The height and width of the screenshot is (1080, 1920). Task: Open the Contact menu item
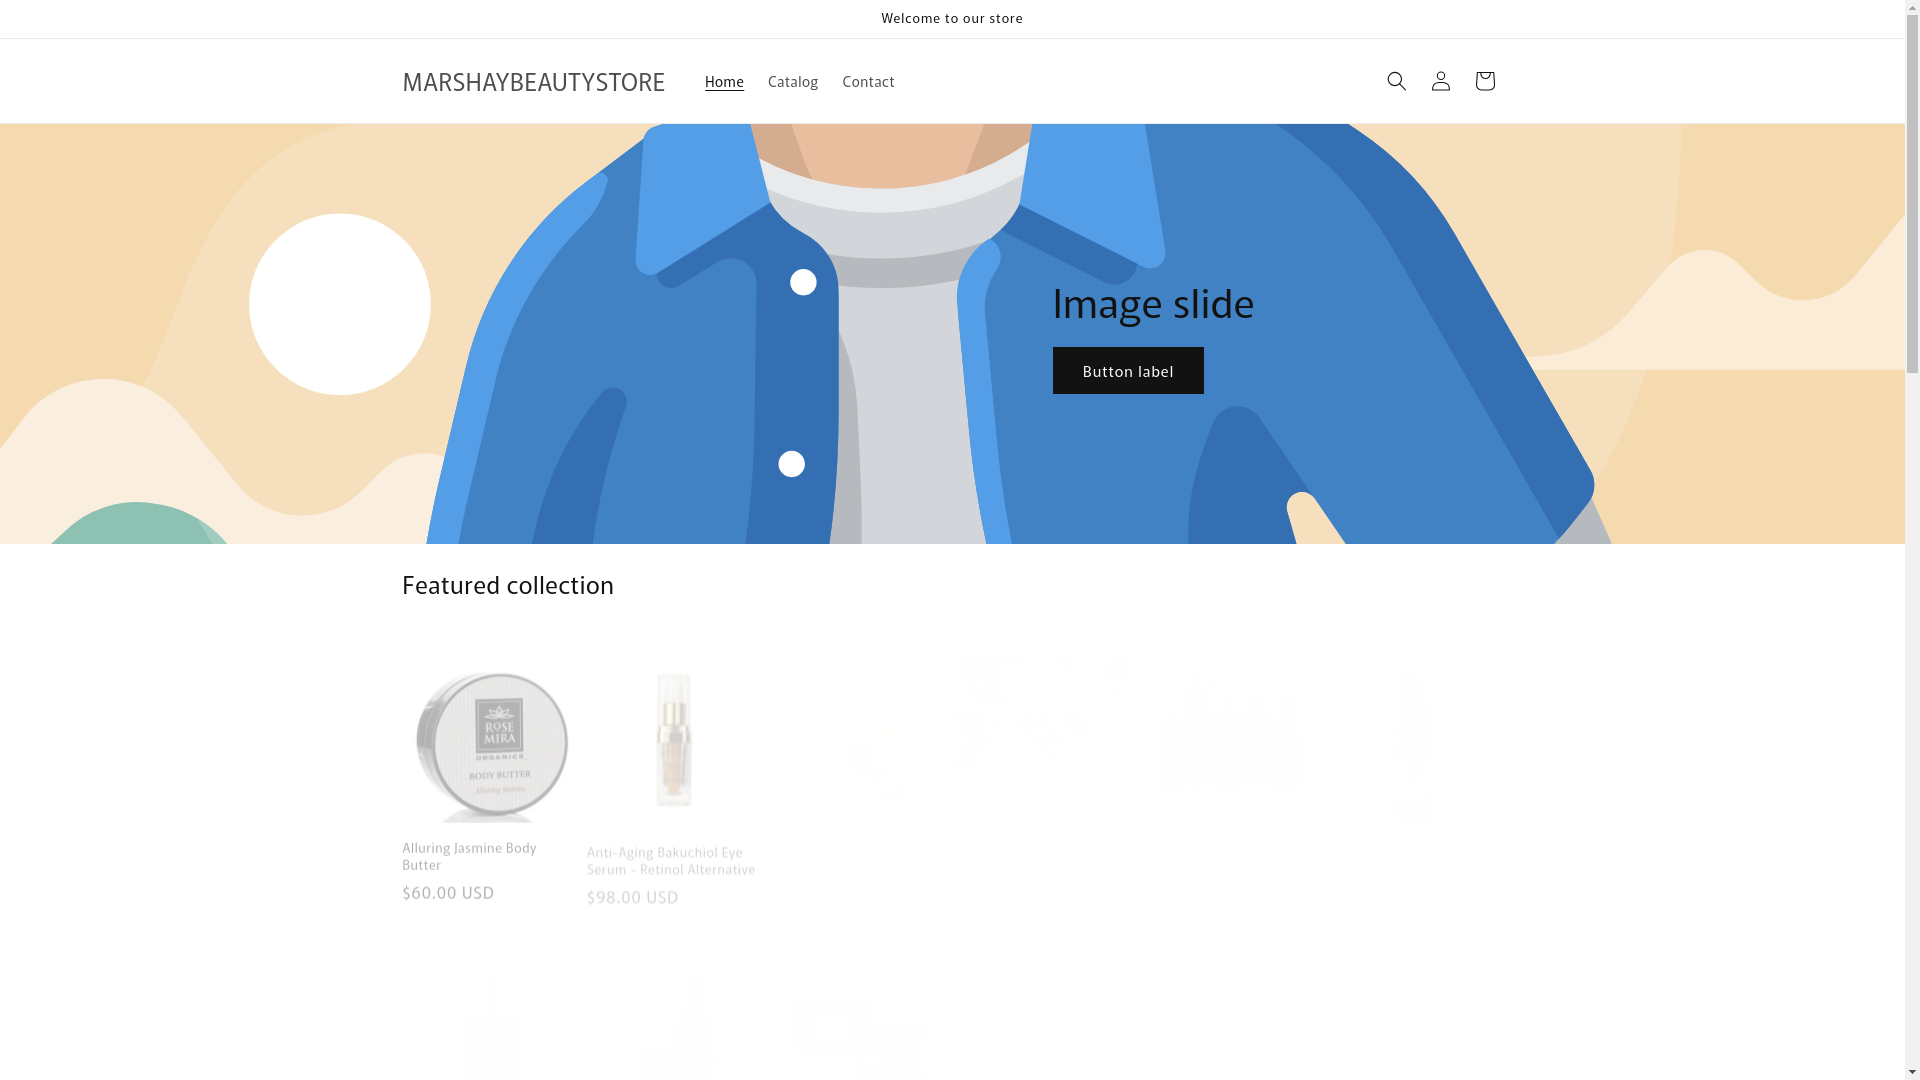point(868,81)
